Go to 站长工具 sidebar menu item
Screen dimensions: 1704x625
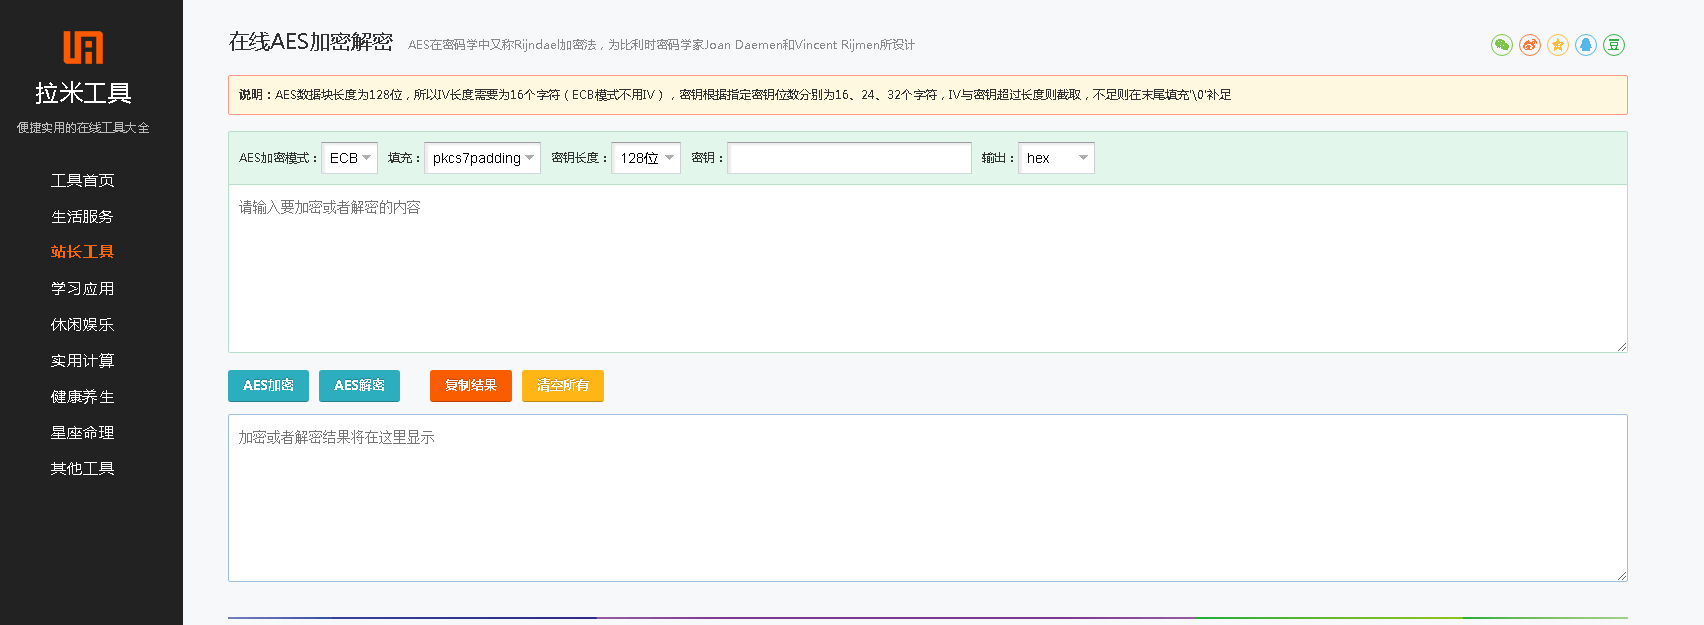coord(83,252)
